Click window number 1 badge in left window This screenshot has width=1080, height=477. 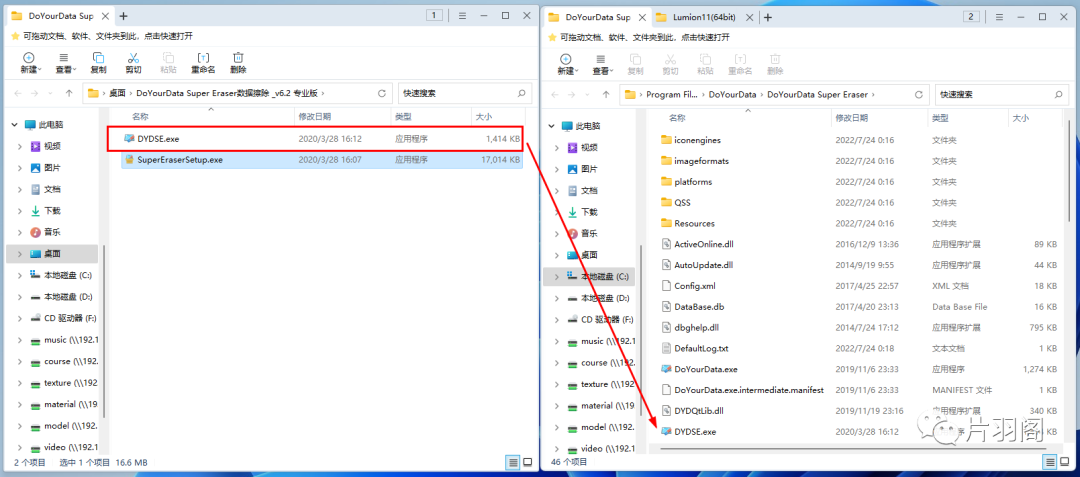[x=434, y=15]
